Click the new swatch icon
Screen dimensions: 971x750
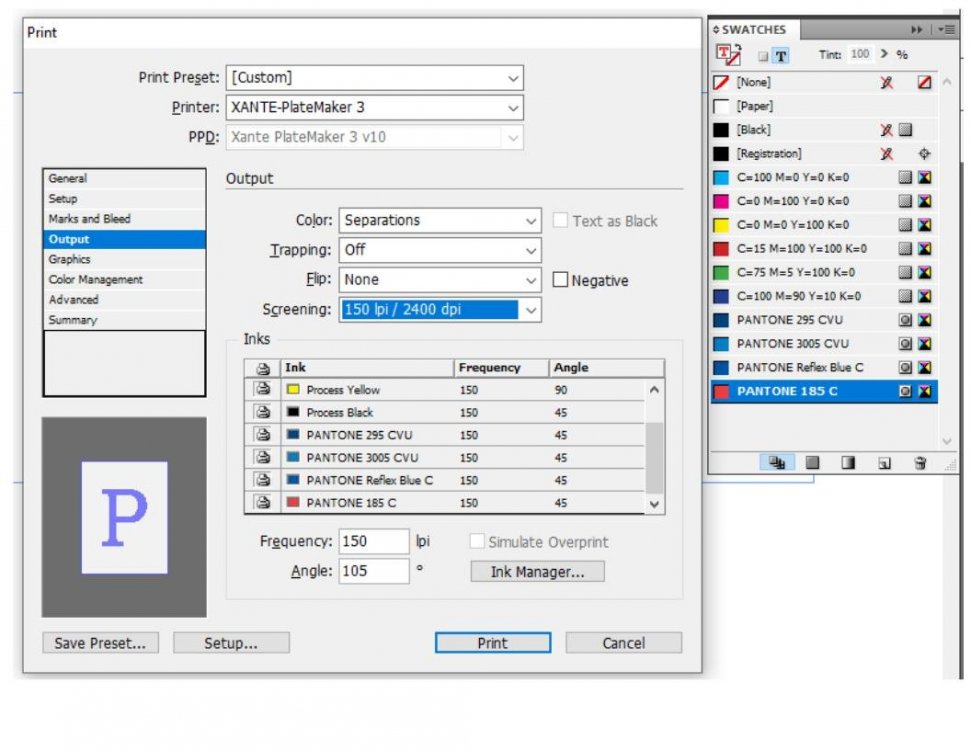pyautogui.click(x=884, y=463)
